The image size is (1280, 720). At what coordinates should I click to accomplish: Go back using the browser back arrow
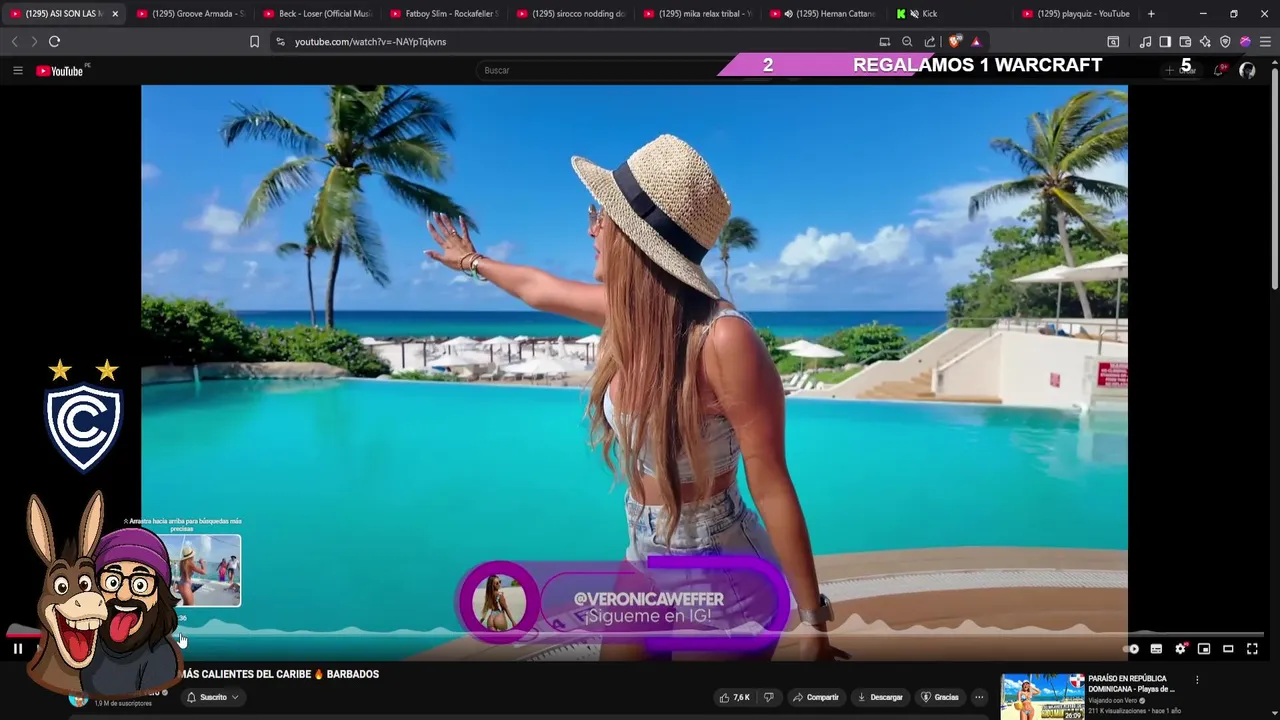click(14, 41)
